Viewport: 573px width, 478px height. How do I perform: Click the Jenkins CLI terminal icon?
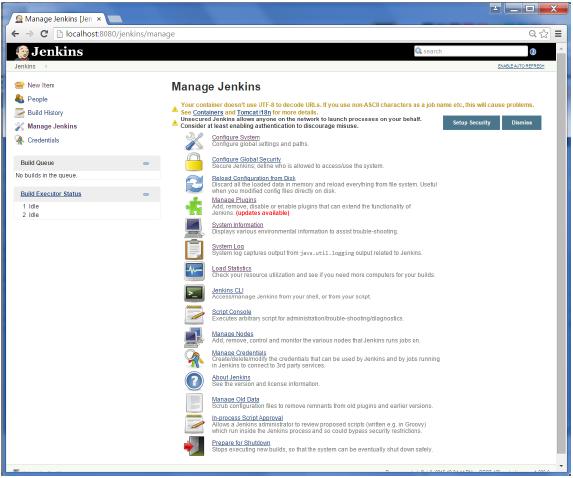[194, 293]
